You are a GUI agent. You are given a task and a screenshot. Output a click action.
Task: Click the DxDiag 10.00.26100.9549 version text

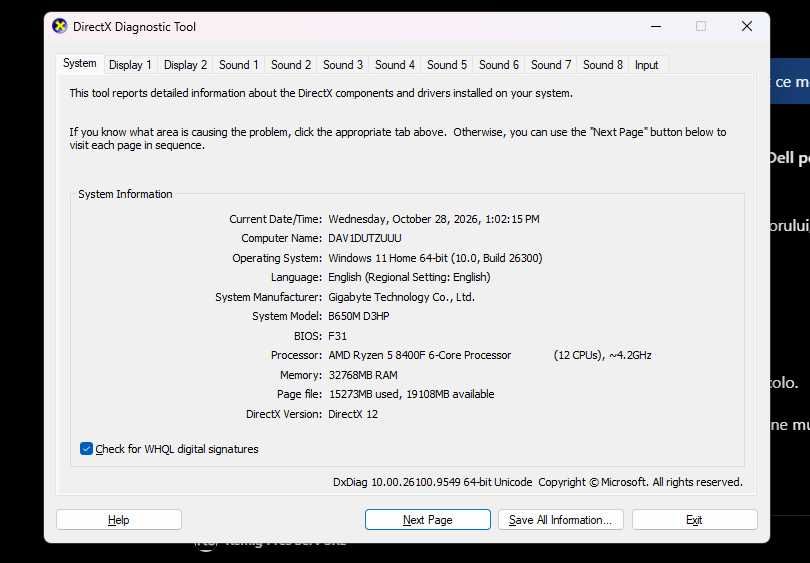click(432, 482)
